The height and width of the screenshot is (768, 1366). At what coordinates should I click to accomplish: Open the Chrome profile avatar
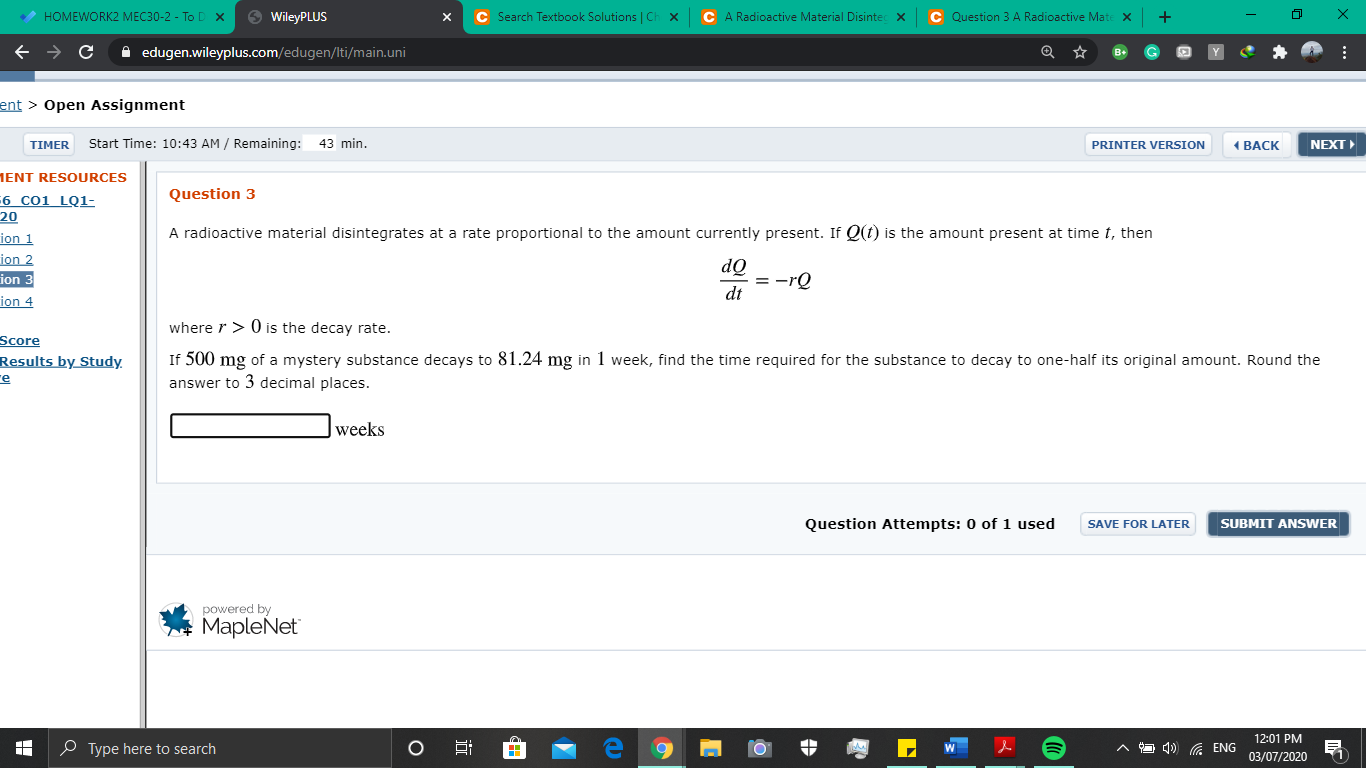[1311, 51]
